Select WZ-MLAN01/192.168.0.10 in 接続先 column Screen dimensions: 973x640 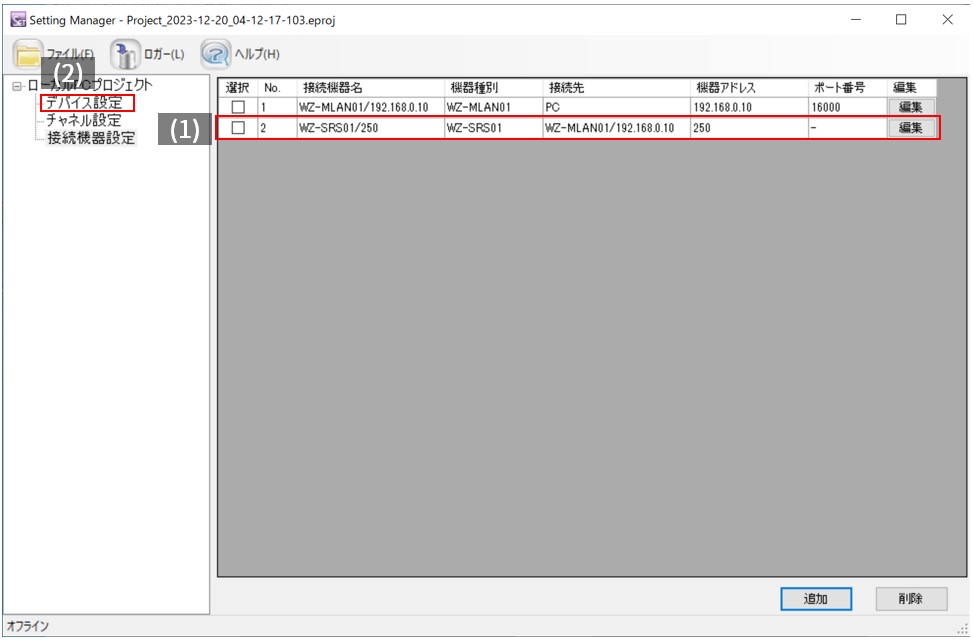[616, 127]
